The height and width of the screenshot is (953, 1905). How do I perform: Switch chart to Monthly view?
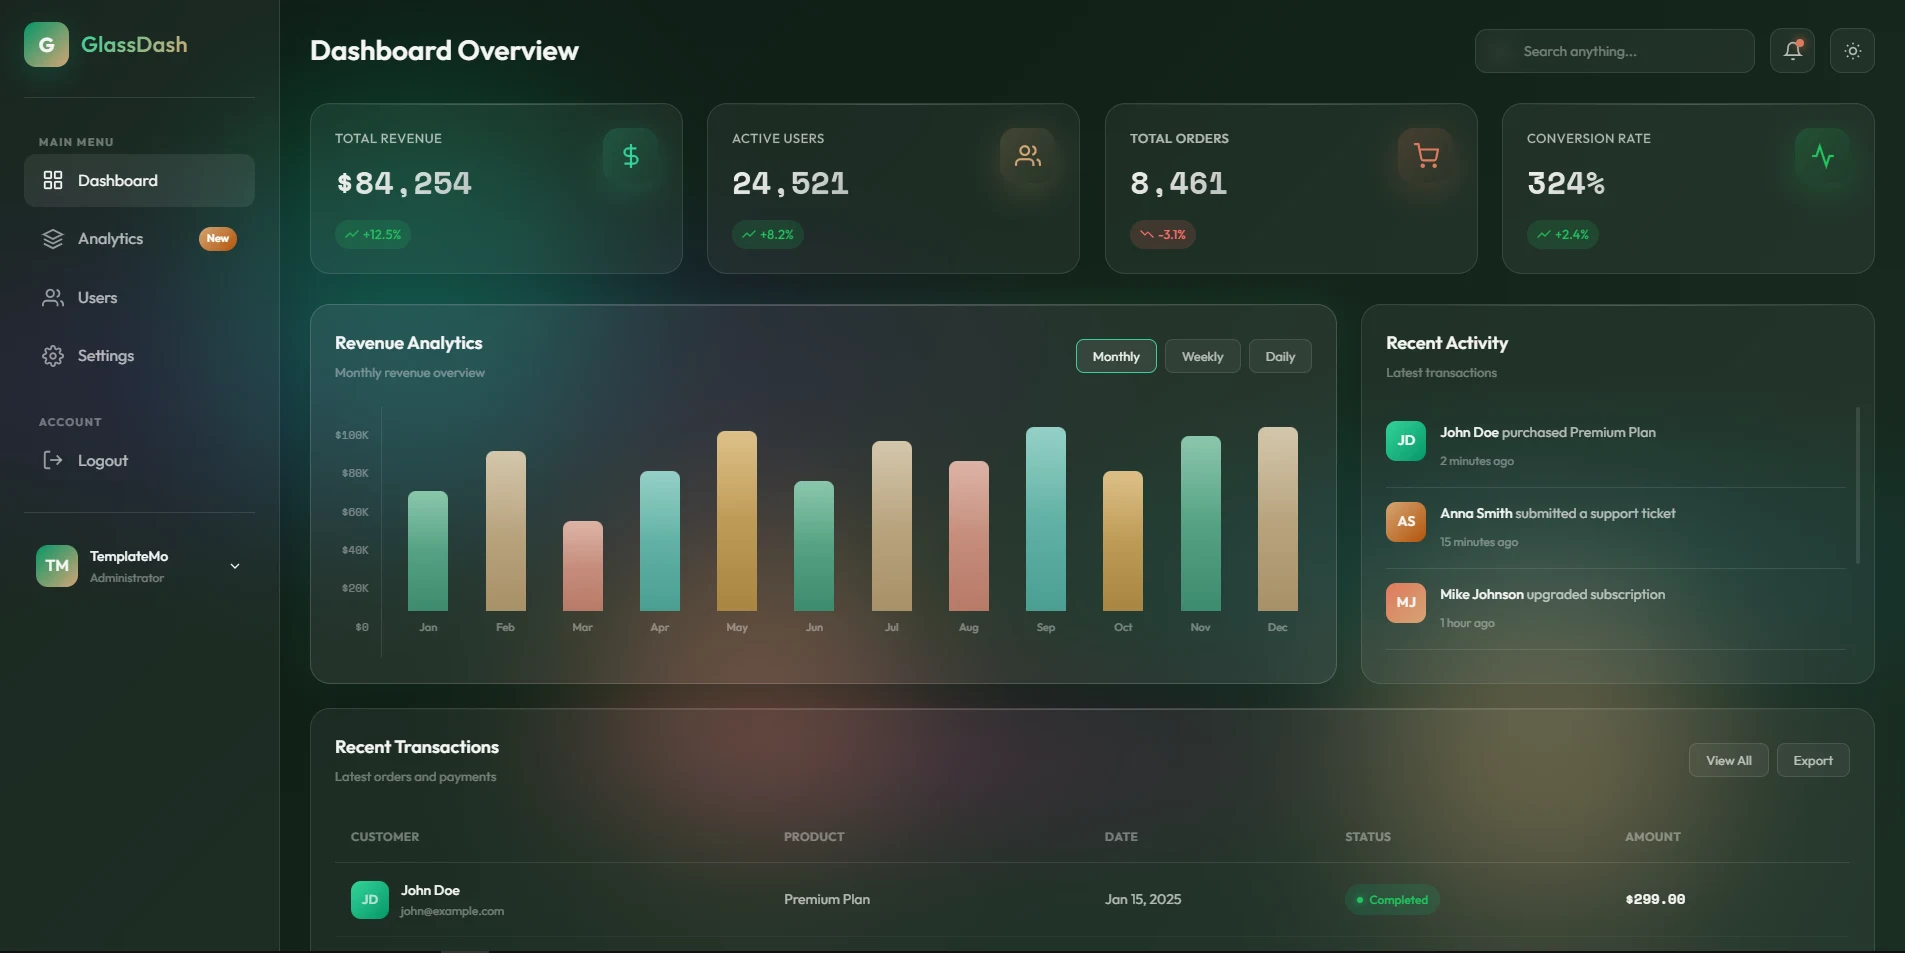point(1116,356)
